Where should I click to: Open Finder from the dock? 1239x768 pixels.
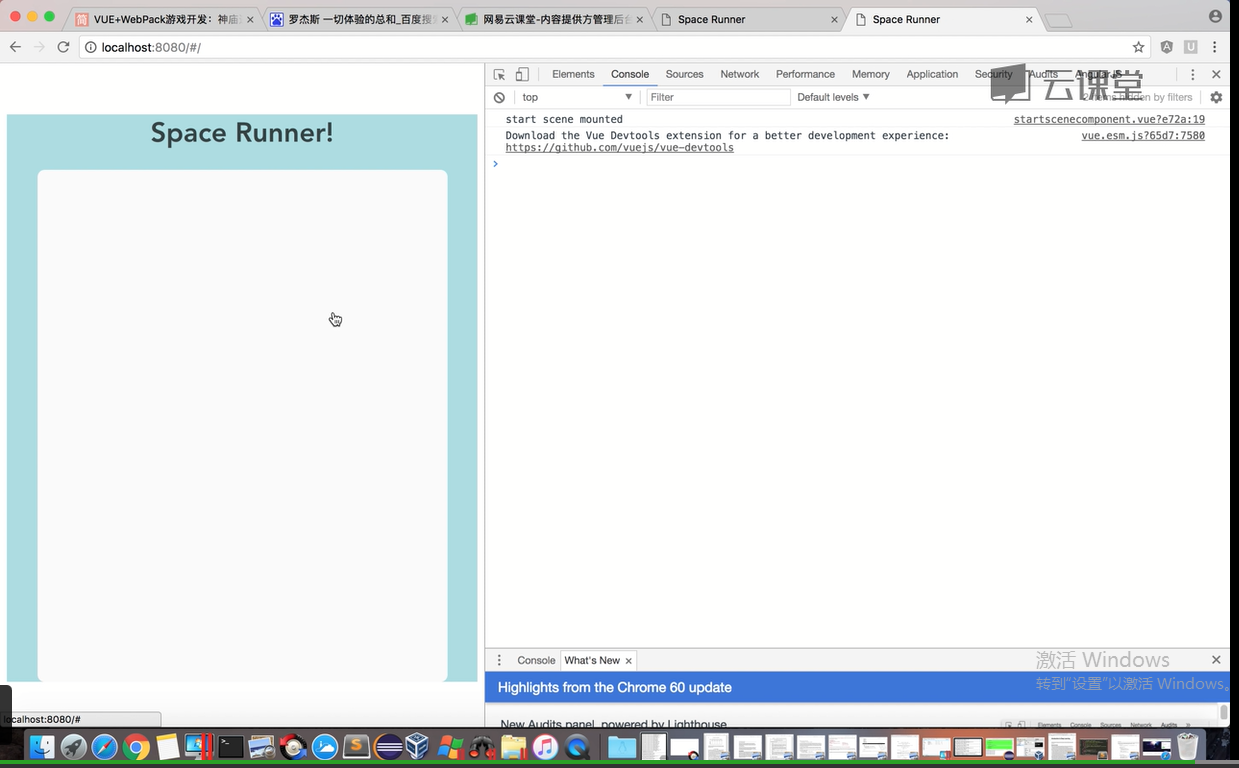[42, 747]
